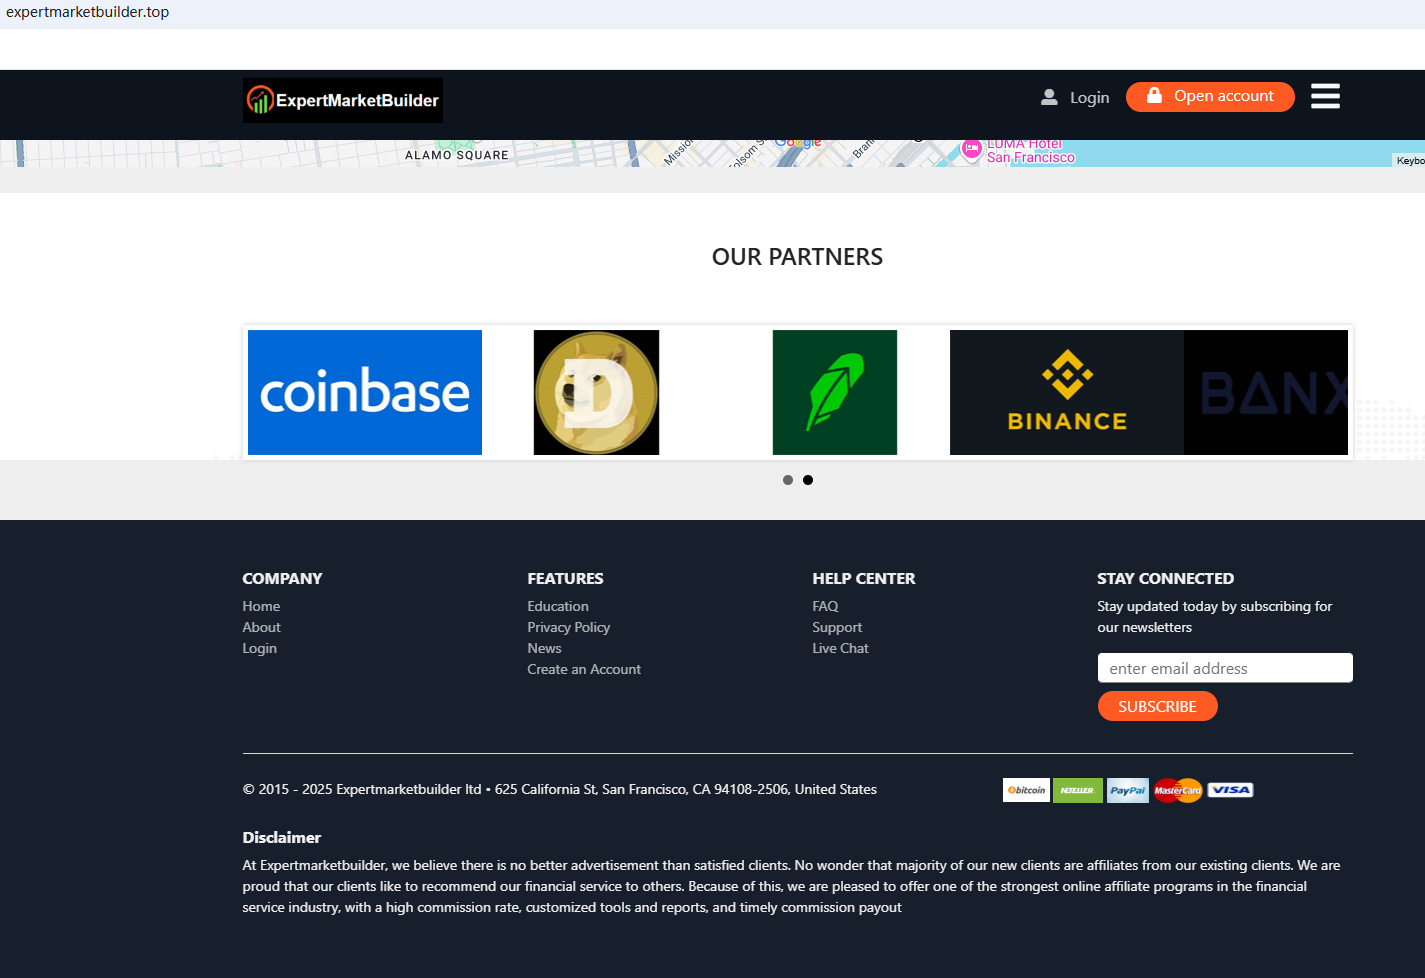This screenshot has height=978, width=1425.
Task: Click the copyright address line text
Action: point(559,789)
